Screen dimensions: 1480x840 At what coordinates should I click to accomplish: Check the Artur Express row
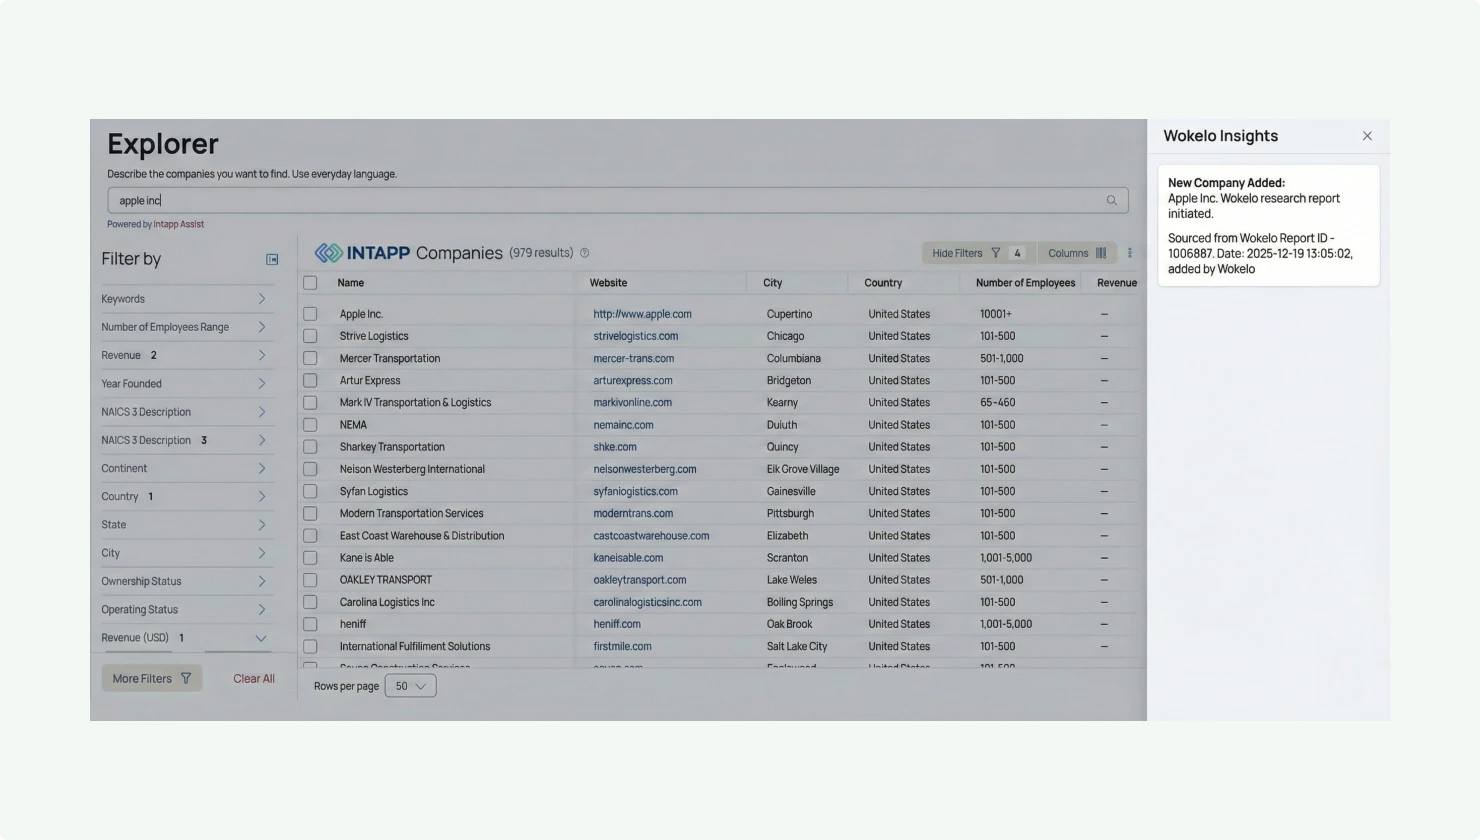tap(310, 380)
